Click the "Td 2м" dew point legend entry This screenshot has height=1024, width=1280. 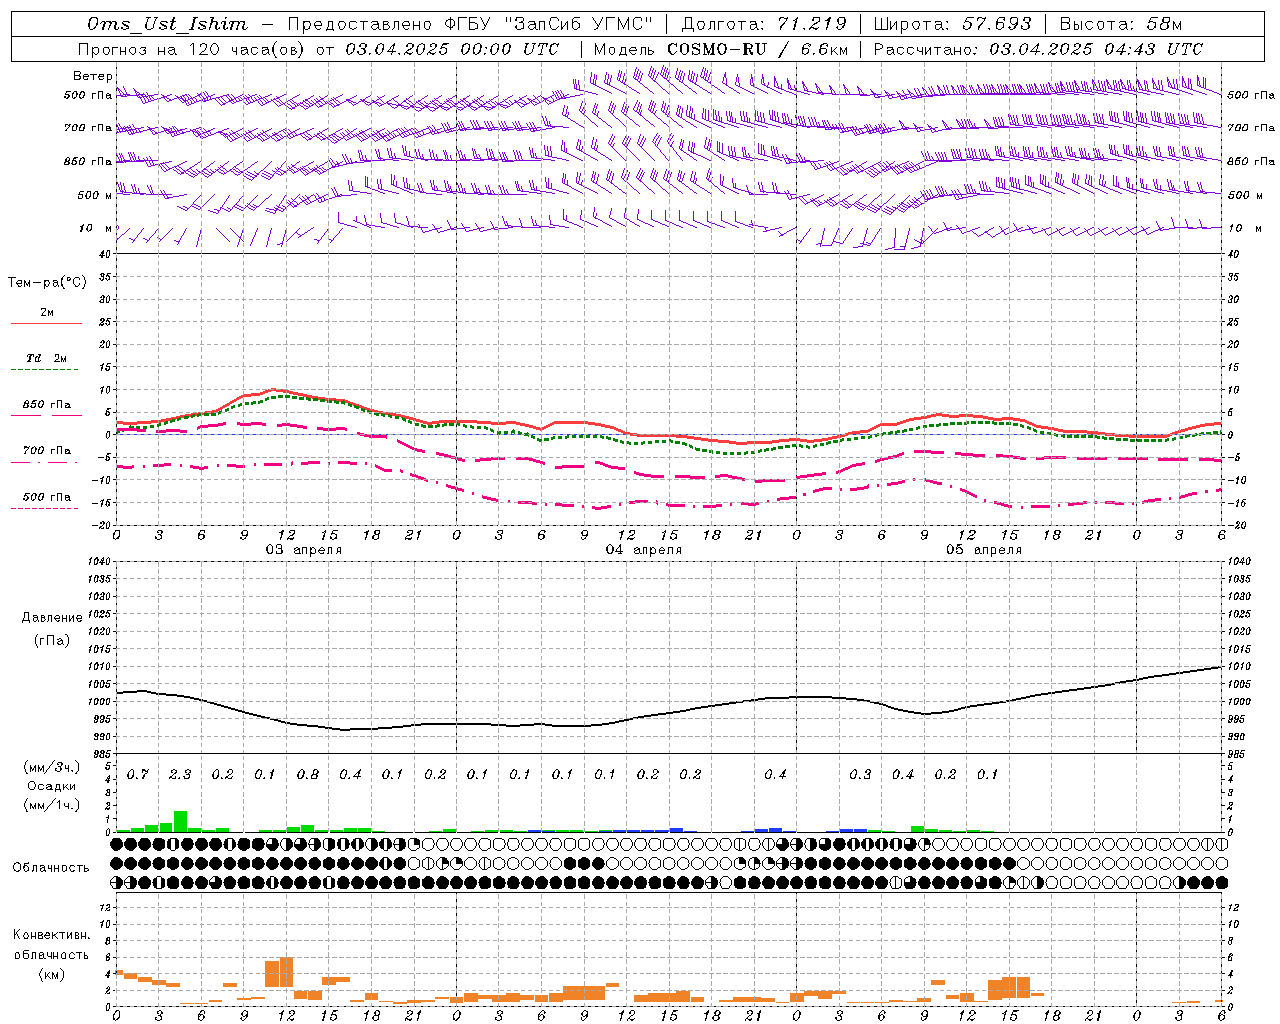[46, 358]
